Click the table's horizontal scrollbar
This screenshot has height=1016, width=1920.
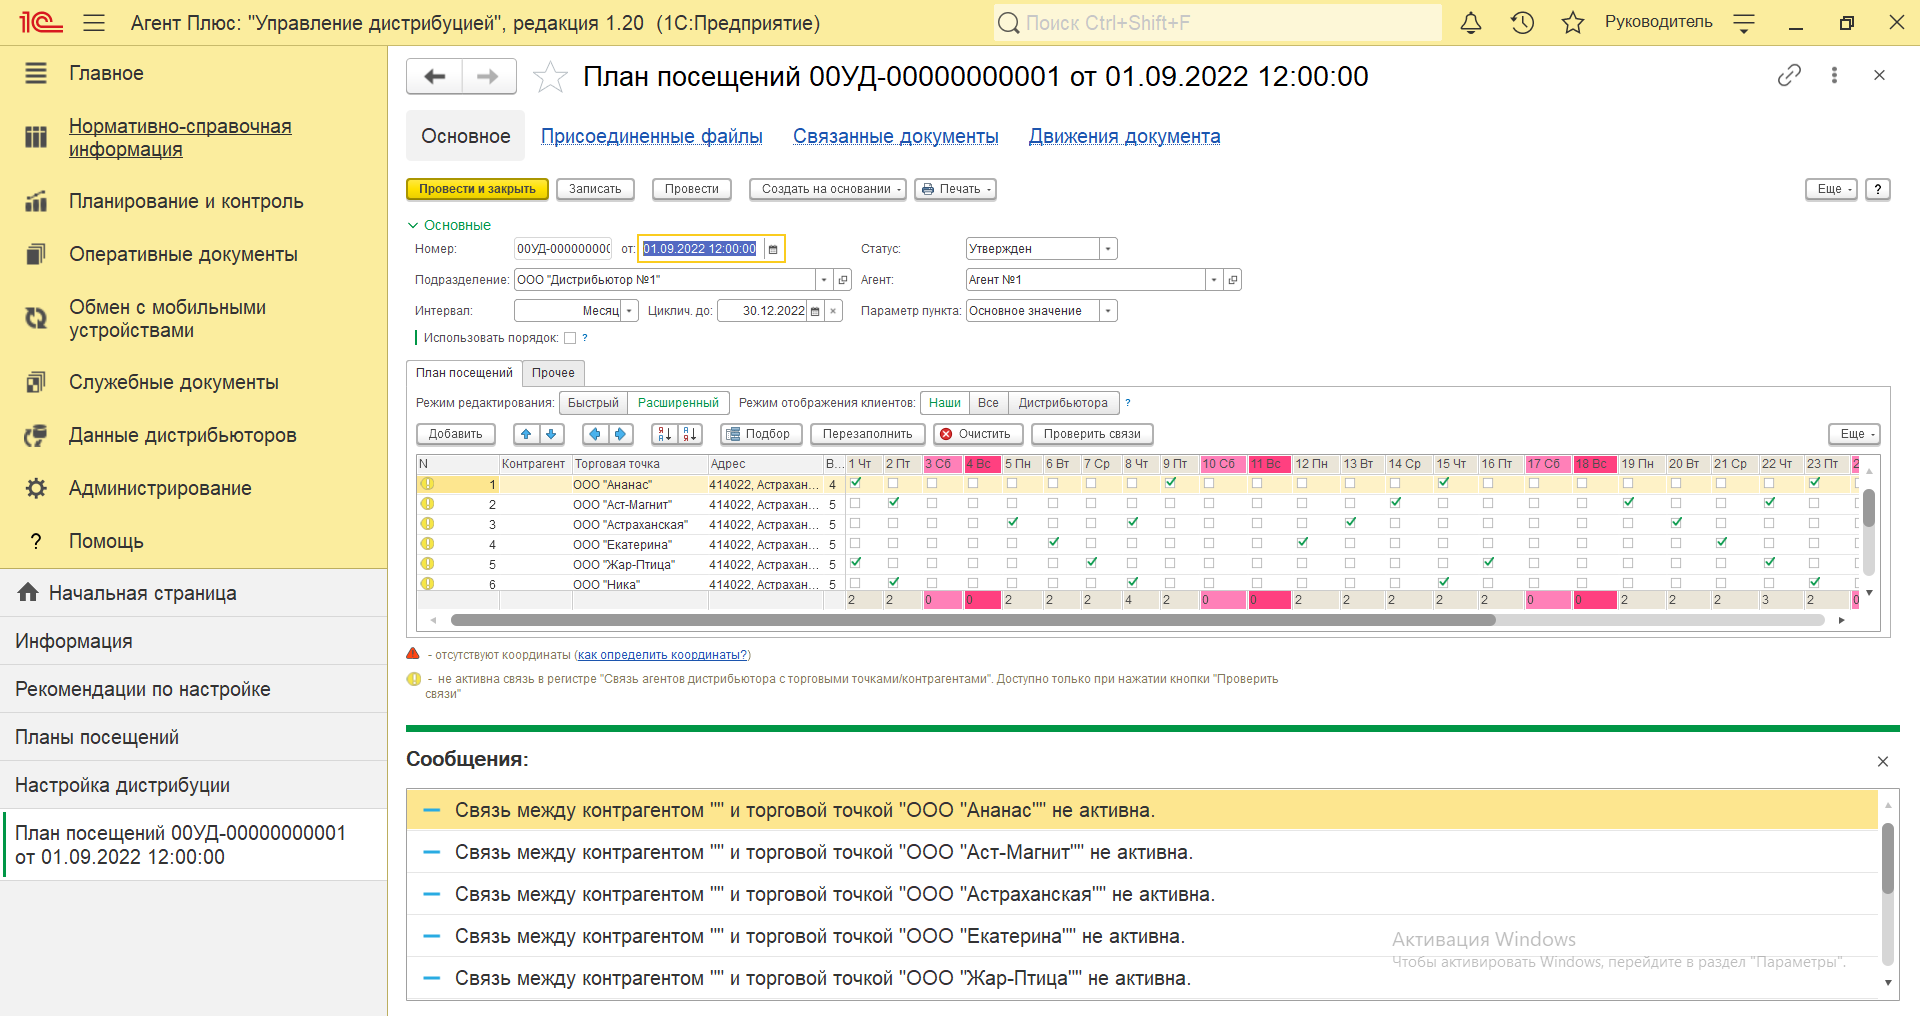pos(973,620)
